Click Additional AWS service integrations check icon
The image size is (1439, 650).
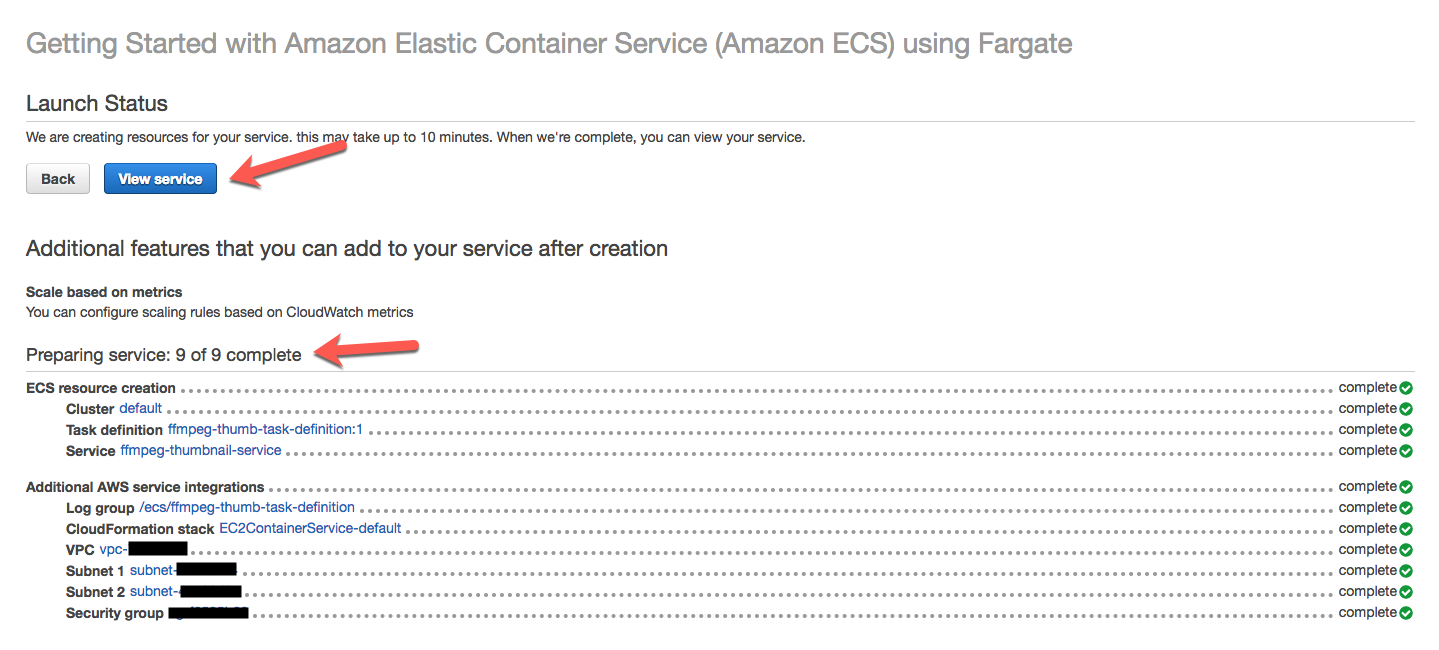[1406, 487]
